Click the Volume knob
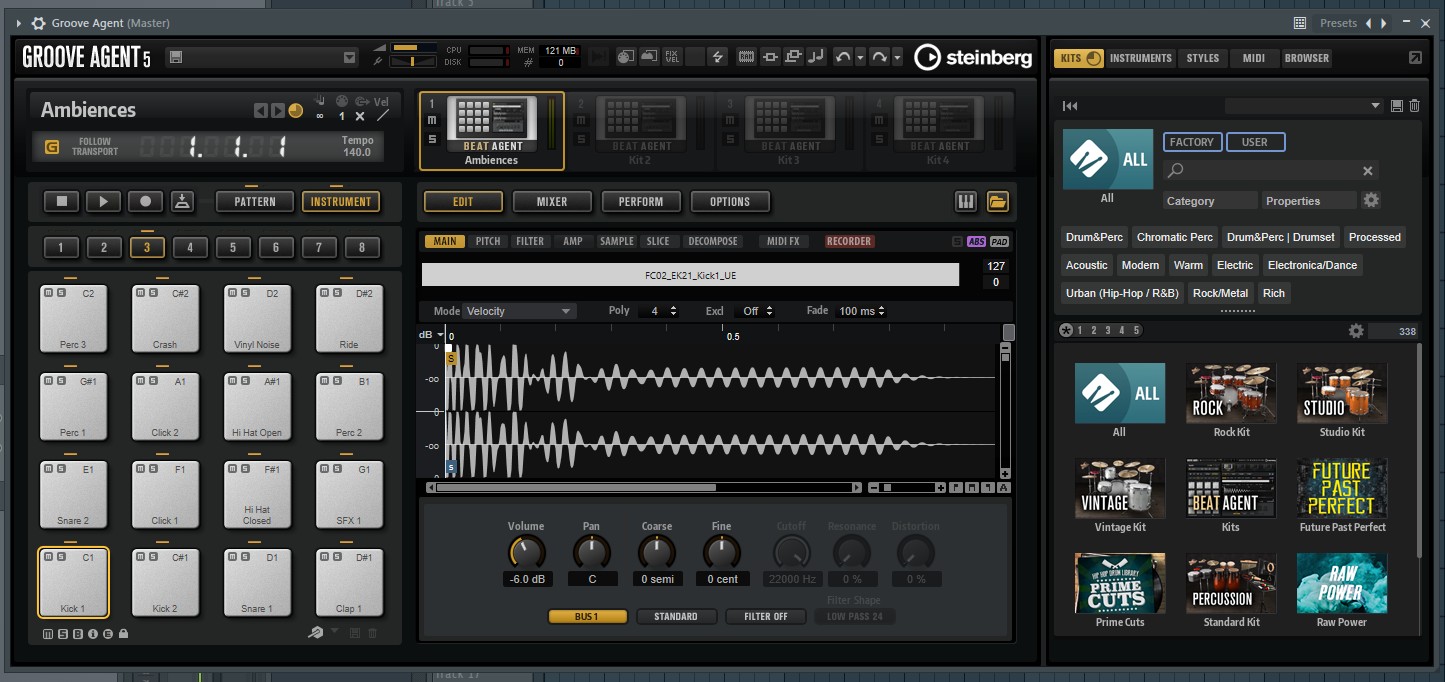Screen dimensions: 1445x682 pos(526,551)
